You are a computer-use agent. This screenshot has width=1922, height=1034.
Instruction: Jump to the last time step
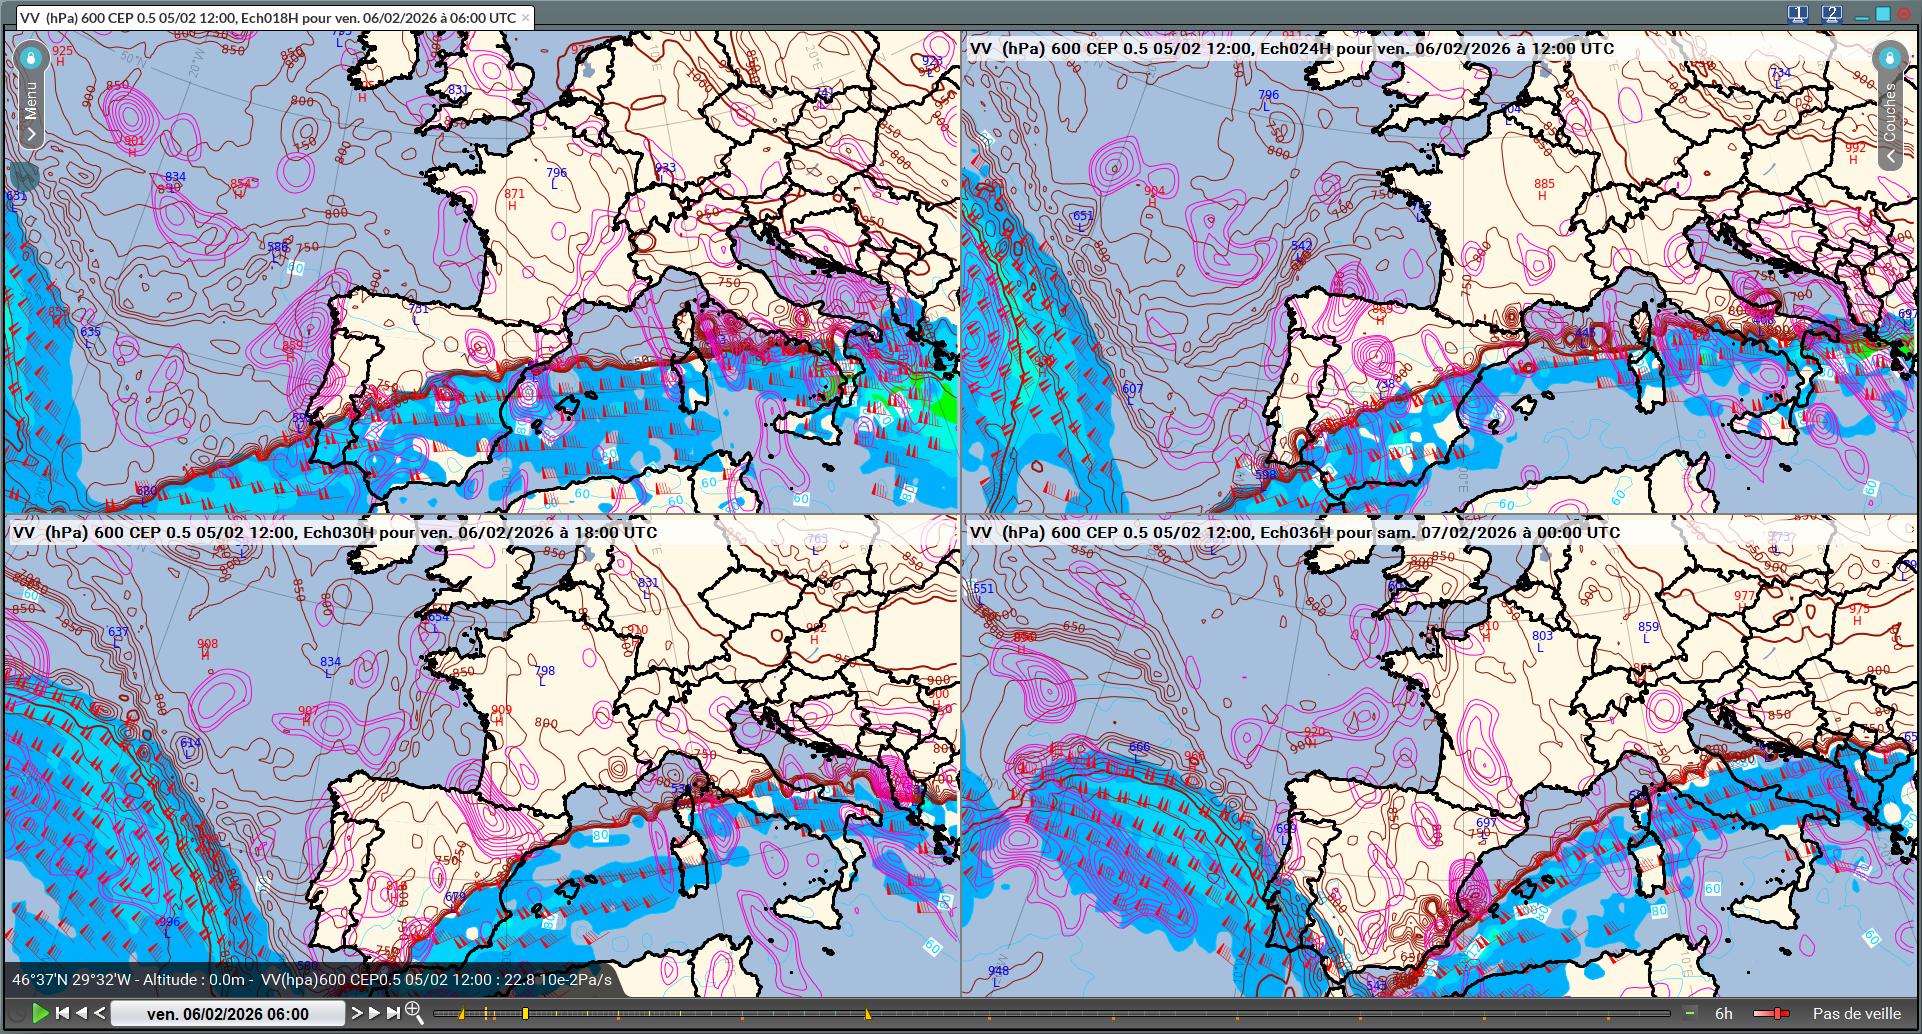[x=393, y=1013]
